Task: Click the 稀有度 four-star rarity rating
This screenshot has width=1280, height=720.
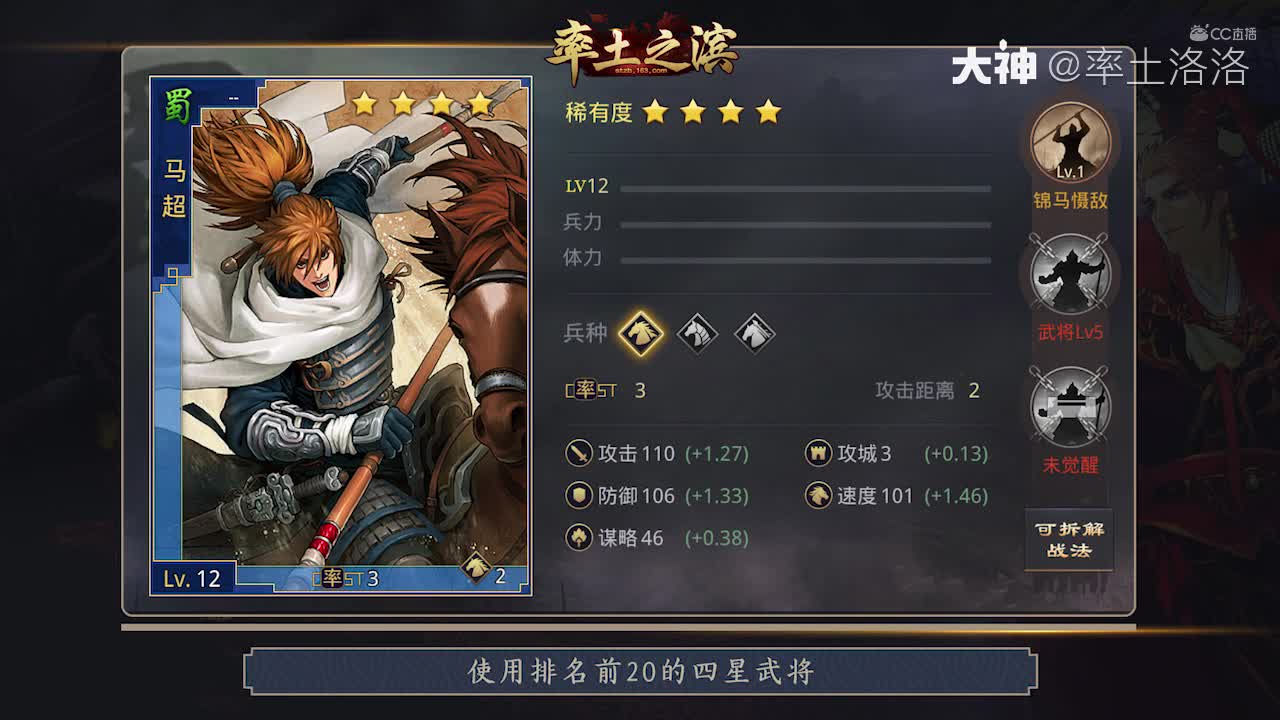Action: click(x=673, y=112)
